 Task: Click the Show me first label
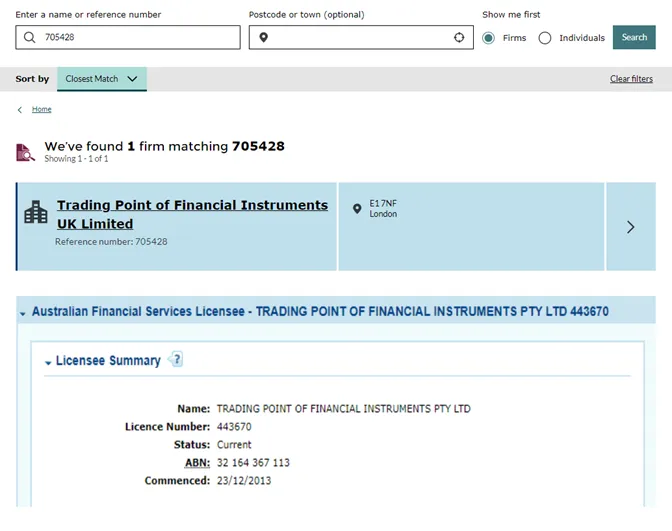(x=511, y=15)
